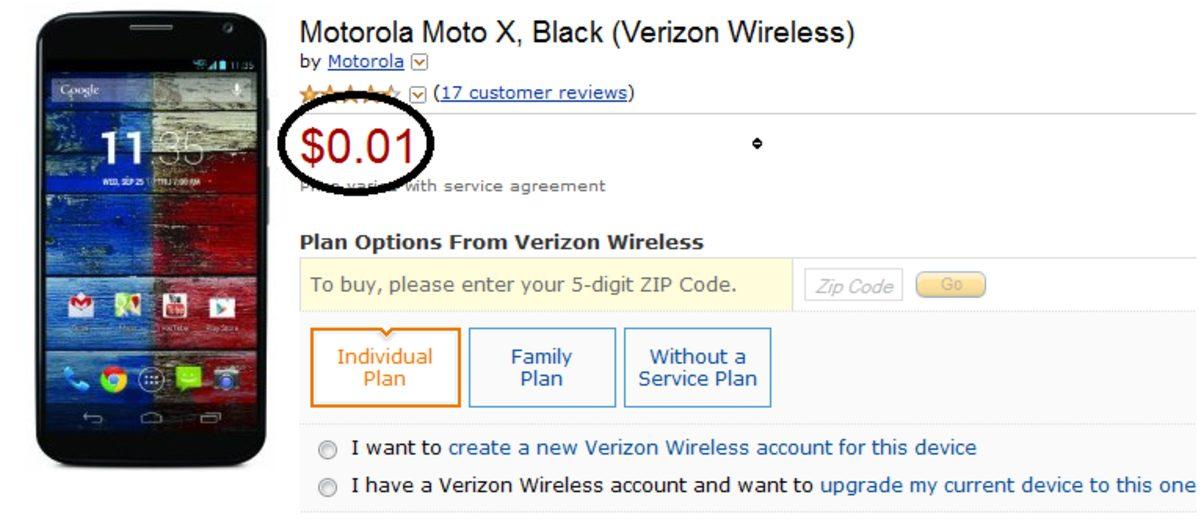Open the star ratings dropdown arrow
The height and width of the screenshot is (522, 1200).
pyautogui.click(x=418, y=94)
